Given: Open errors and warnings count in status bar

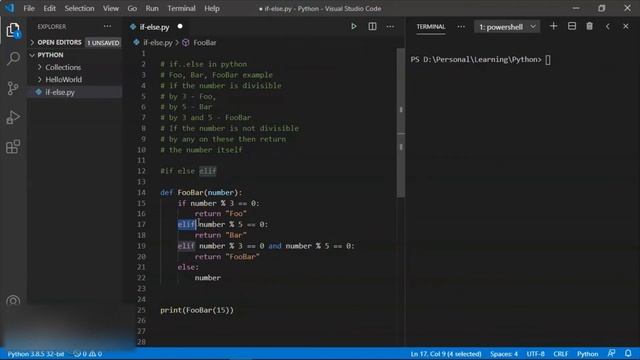Looking at the screenshot, I should click(88, 354).
